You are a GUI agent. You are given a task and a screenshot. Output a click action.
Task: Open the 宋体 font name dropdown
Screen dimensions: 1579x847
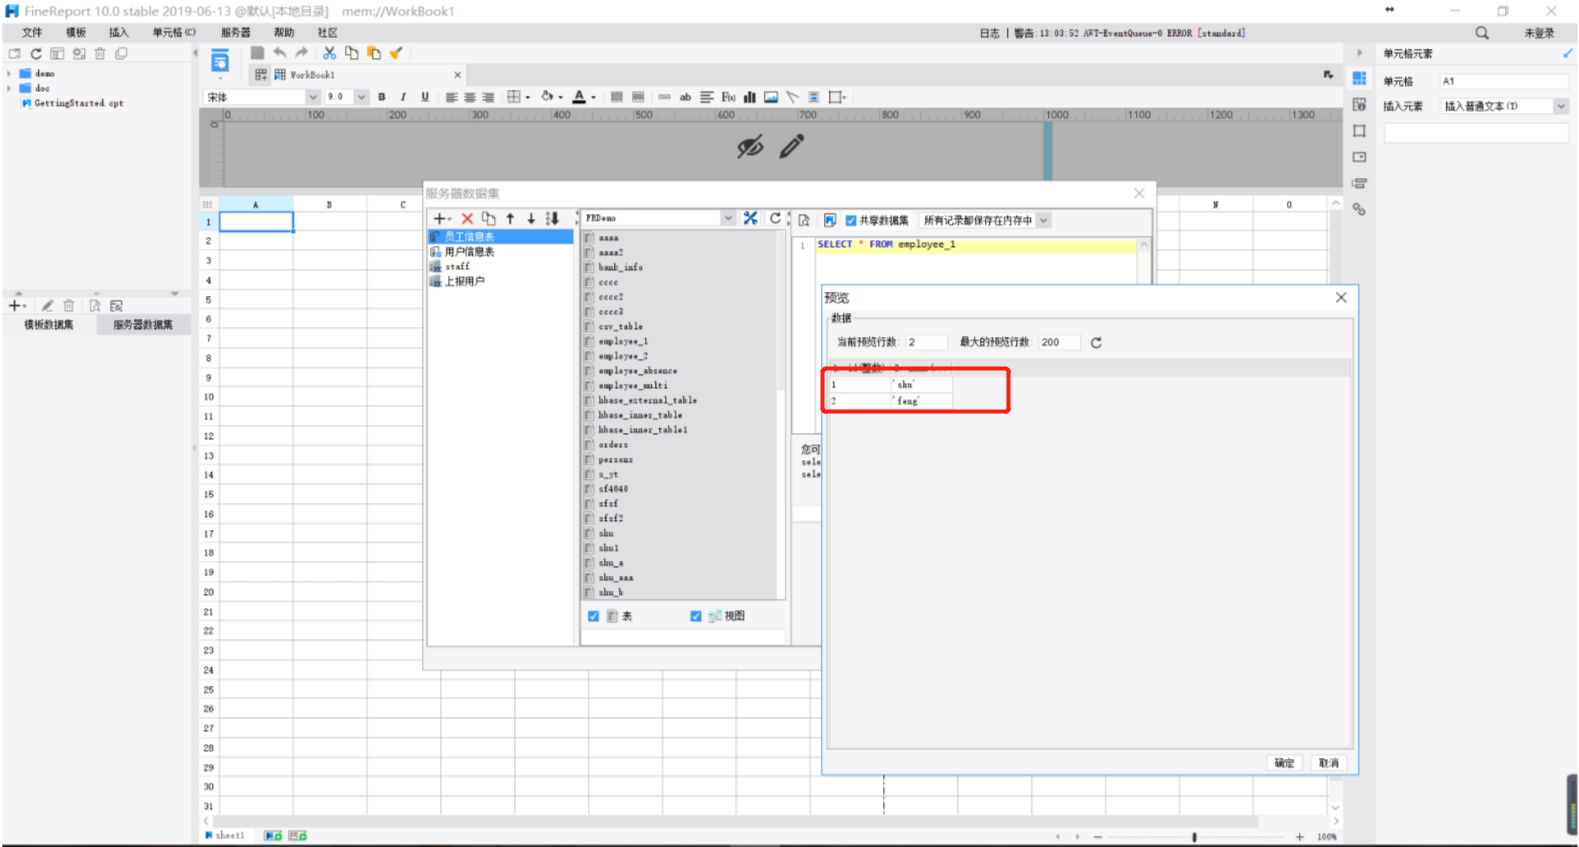[312, 97]
